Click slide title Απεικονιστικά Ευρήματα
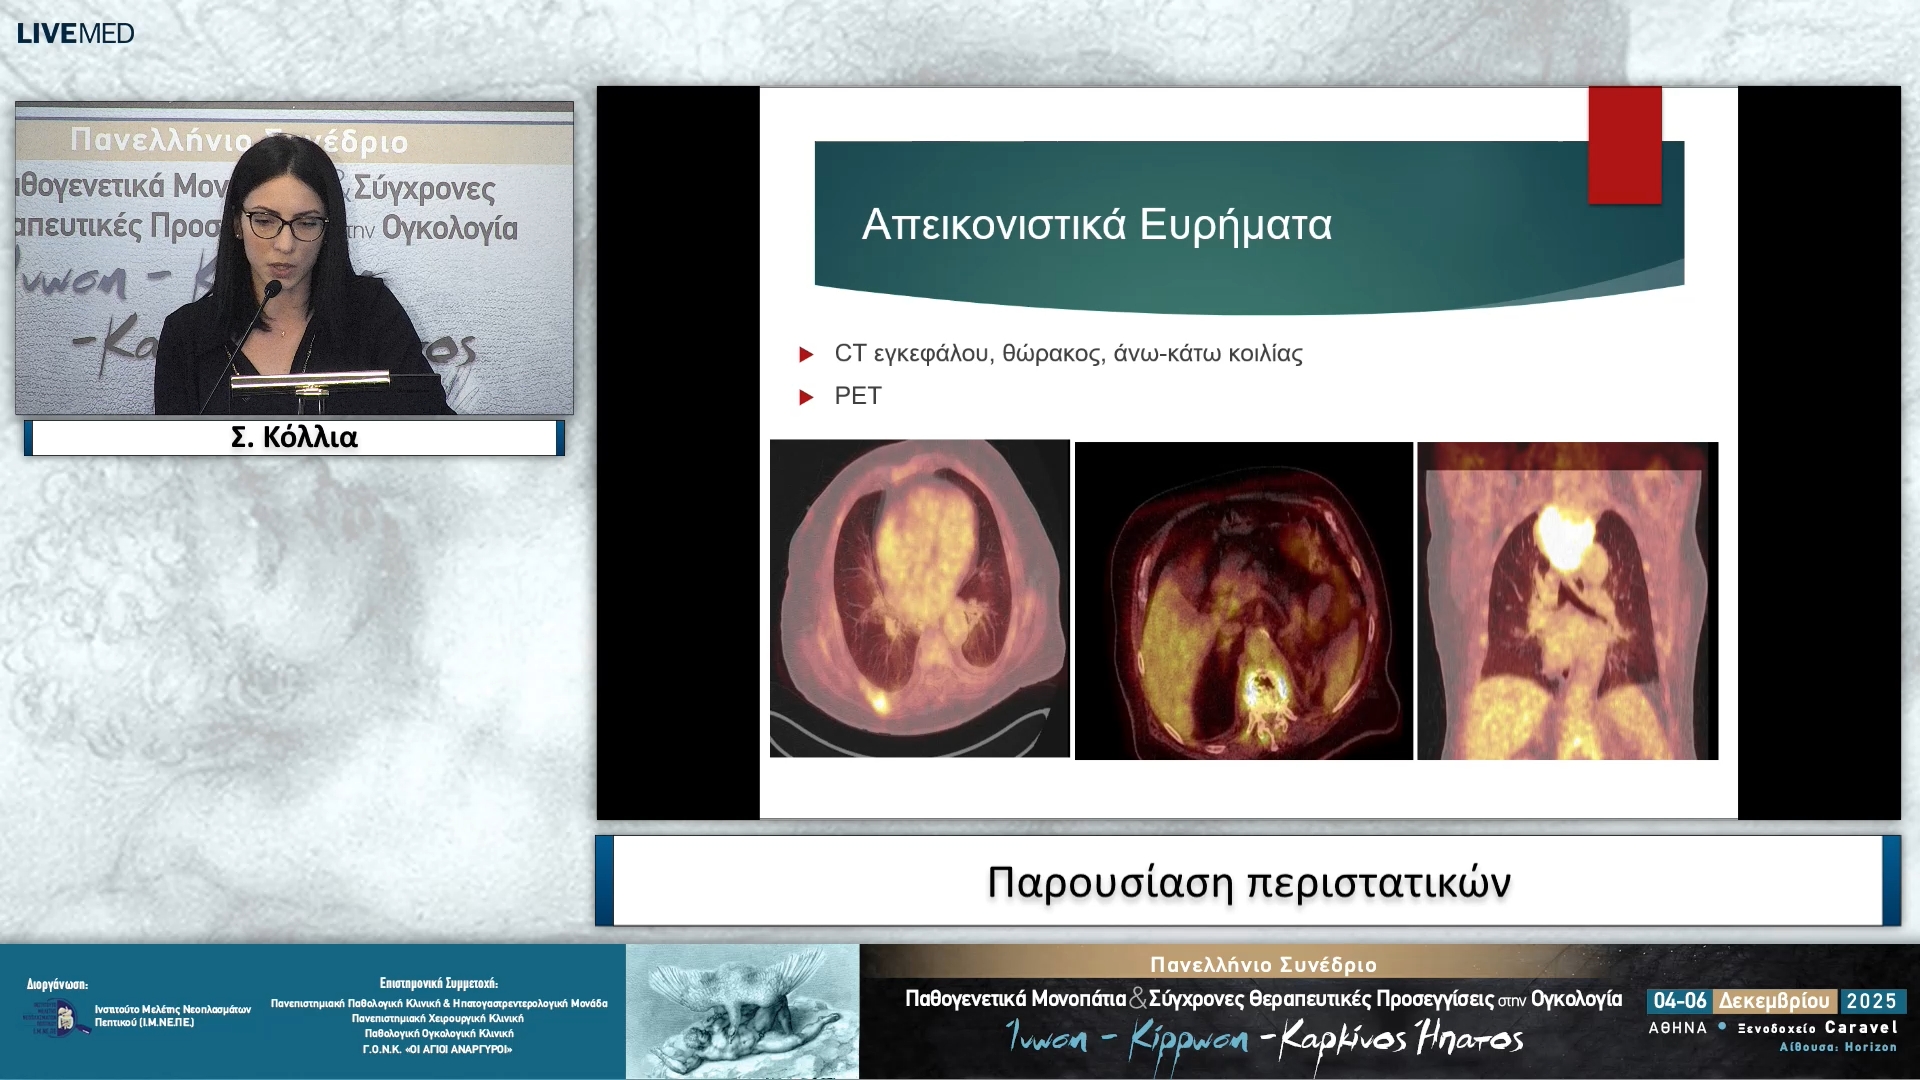The height and width of the screenshot is (1080, 1920). 1096,225
